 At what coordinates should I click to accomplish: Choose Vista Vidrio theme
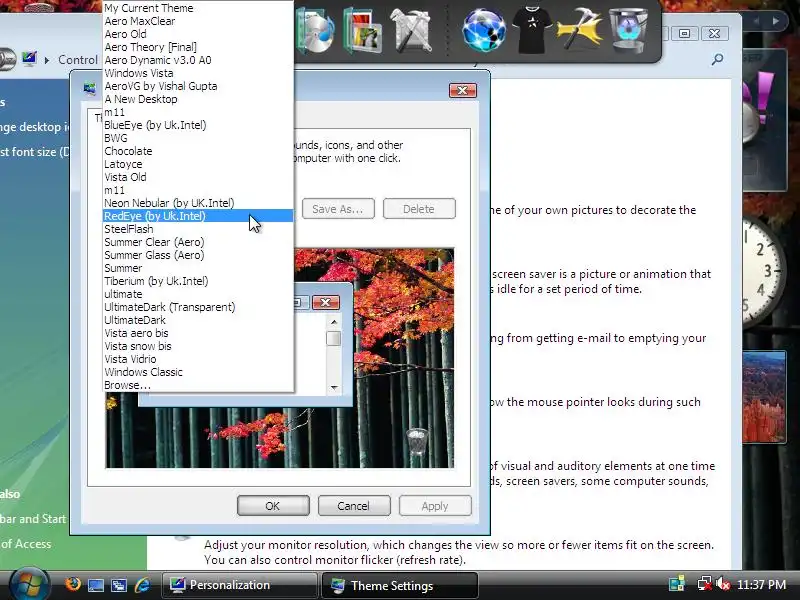coord(198,359)
